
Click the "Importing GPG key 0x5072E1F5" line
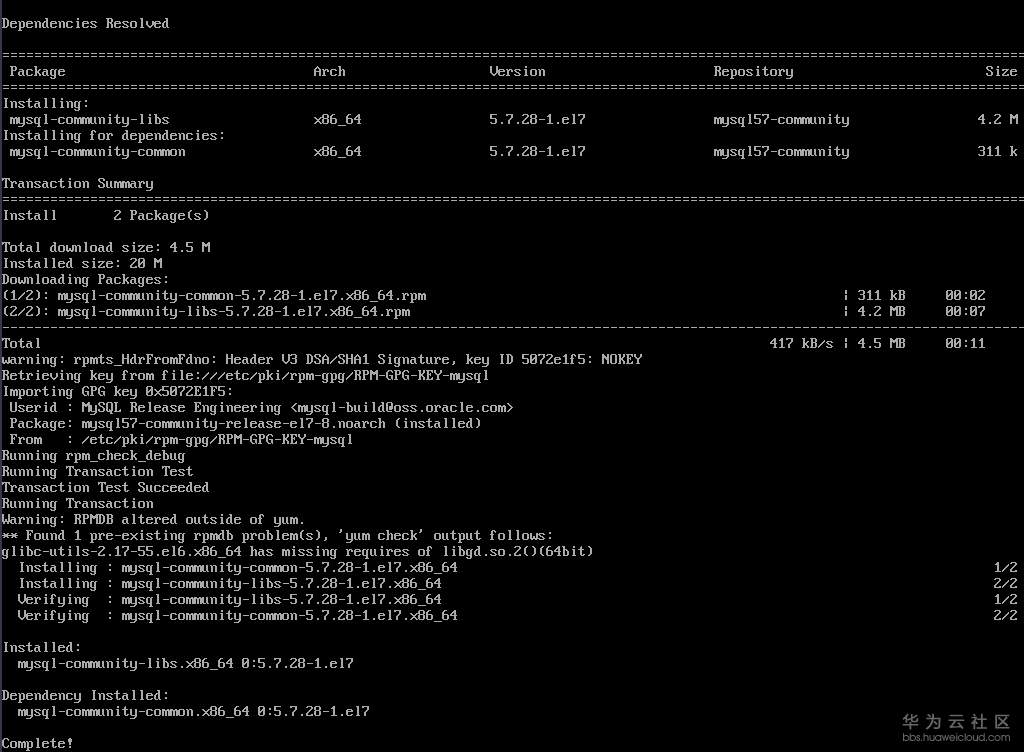point(118,392)
